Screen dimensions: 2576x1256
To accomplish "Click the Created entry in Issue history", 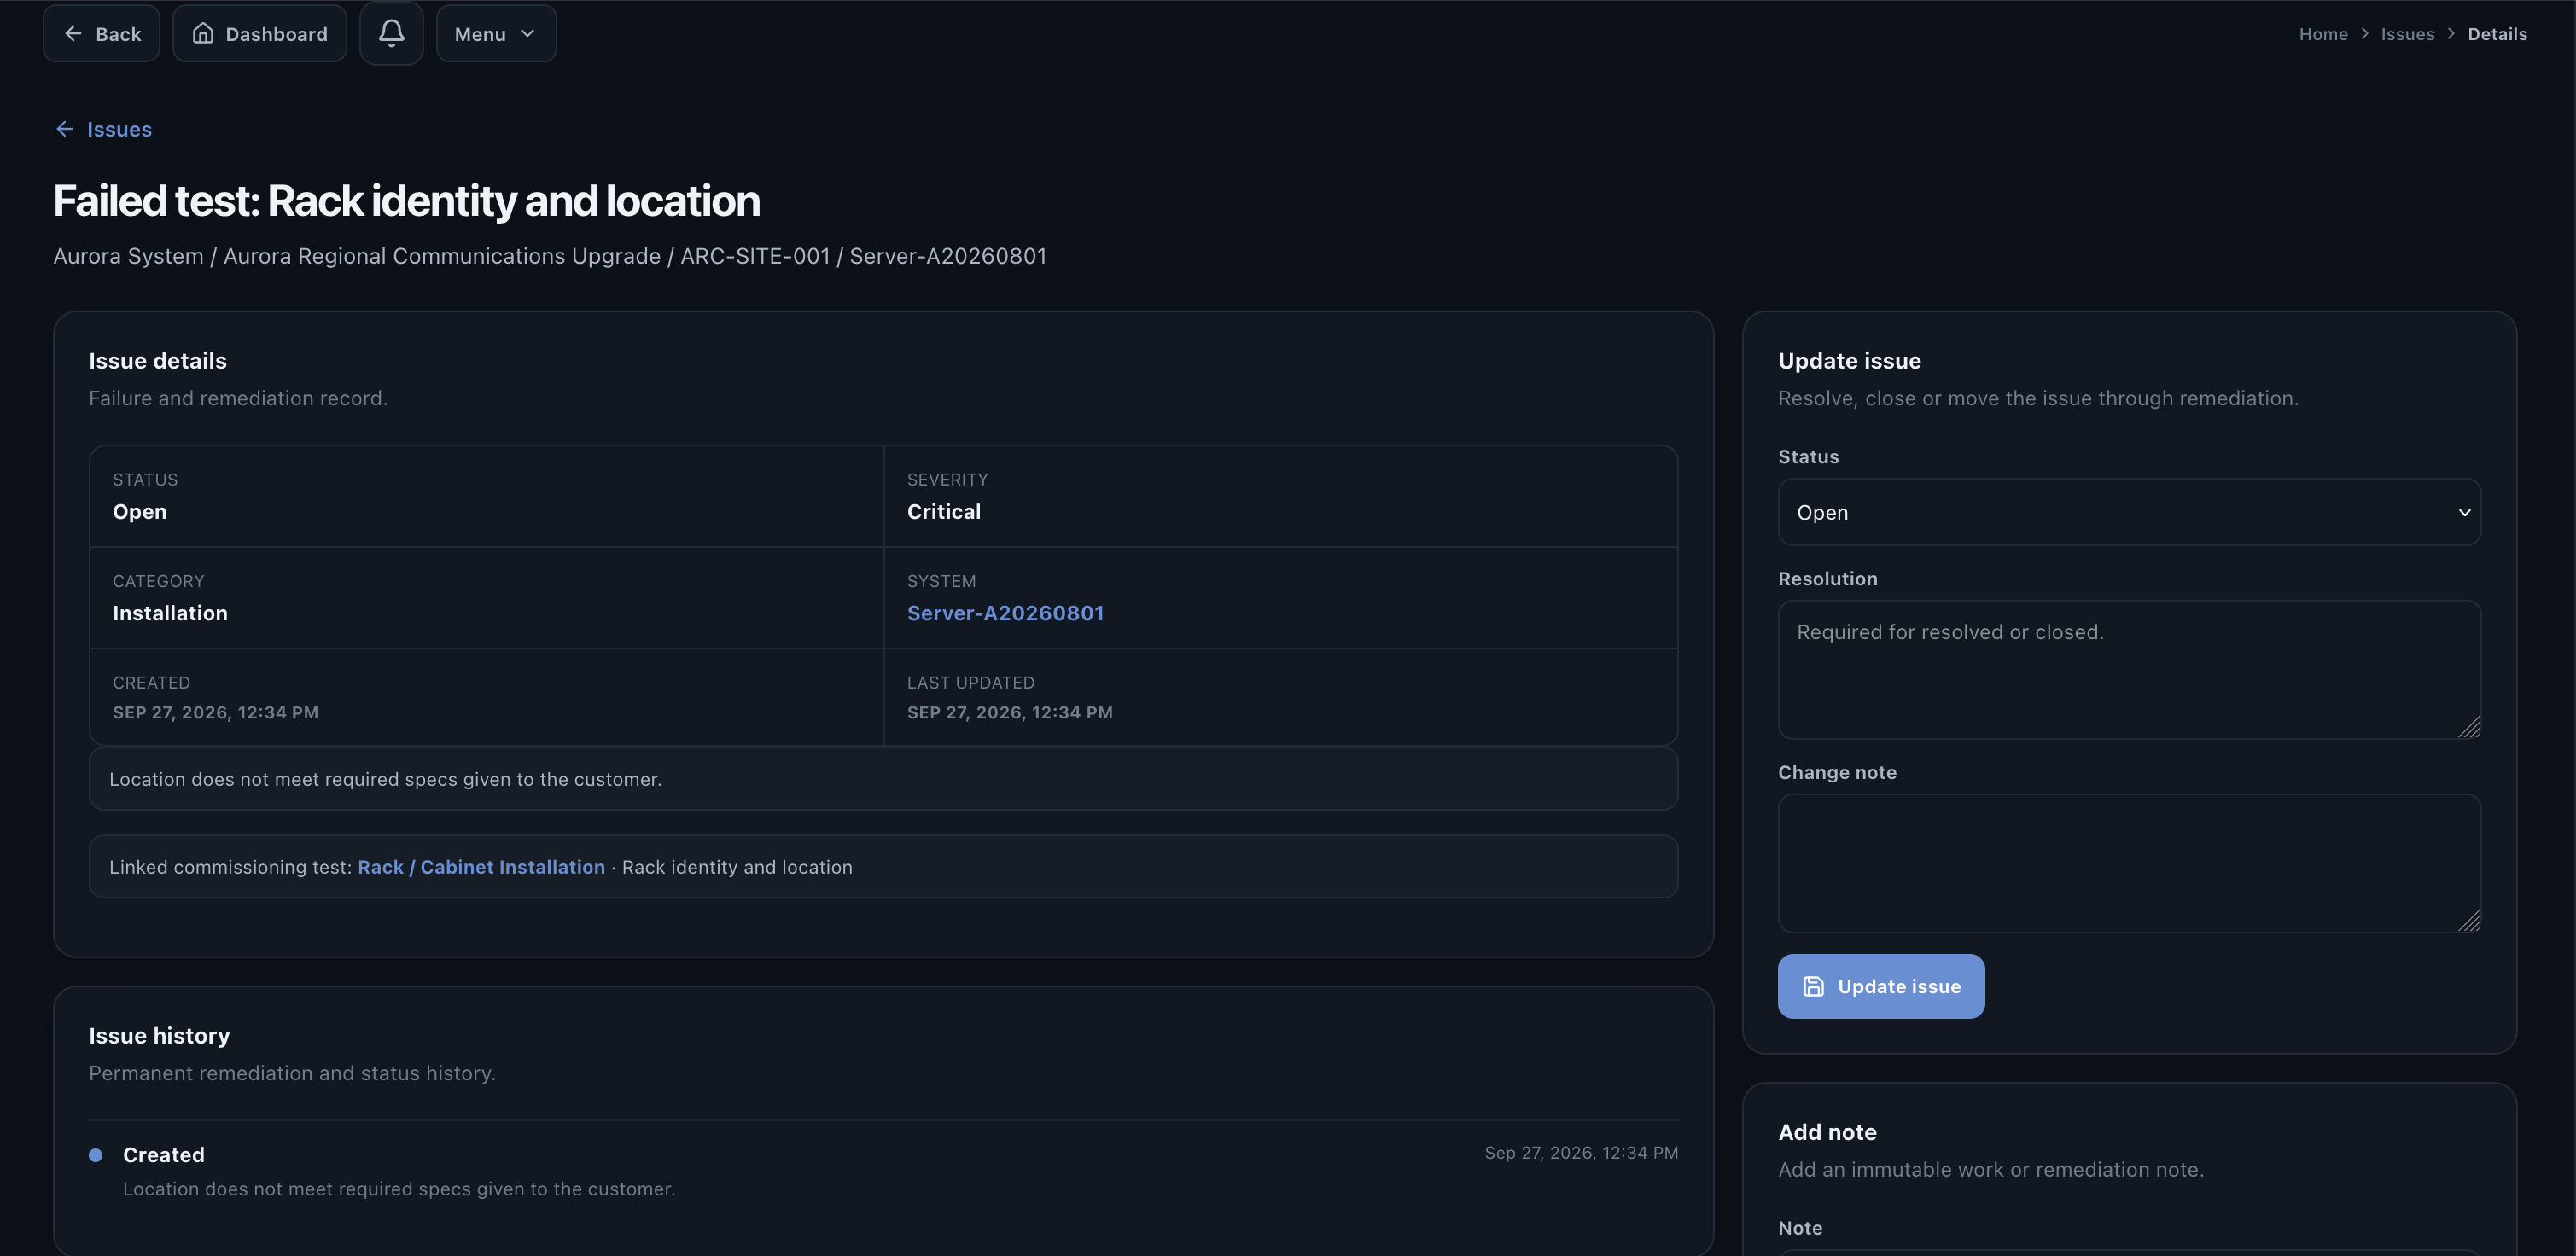I will 163,1155.
